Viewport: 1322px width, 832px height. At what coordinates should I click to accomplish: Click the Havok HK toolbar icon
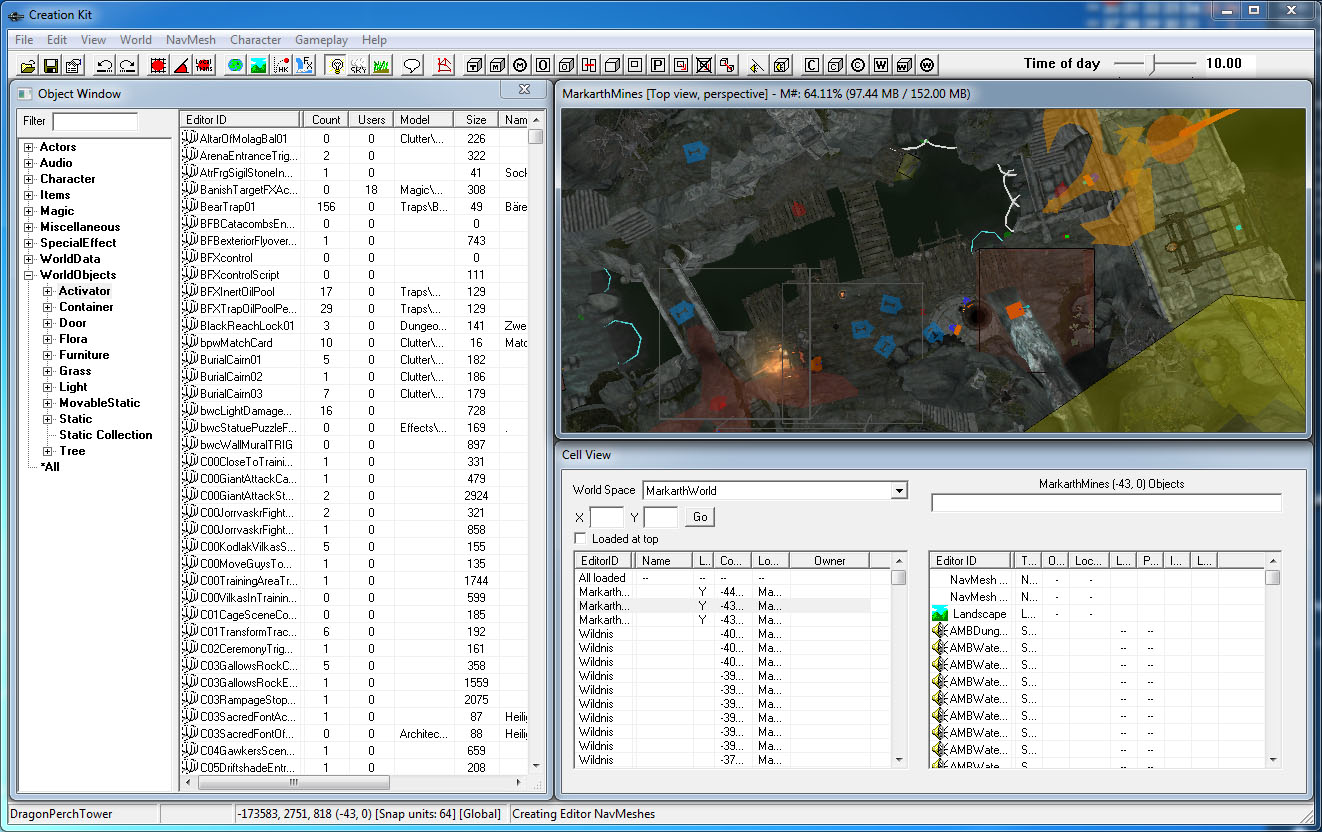pos(282,66)
